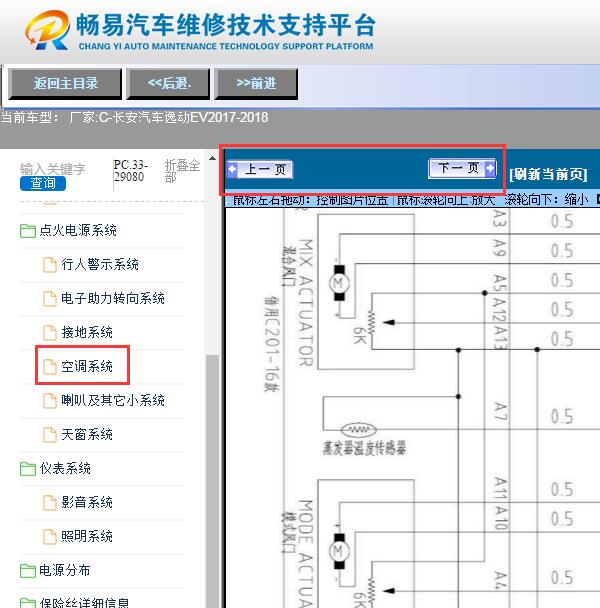Click the page icon beside 照明系统

pos(50,537)
